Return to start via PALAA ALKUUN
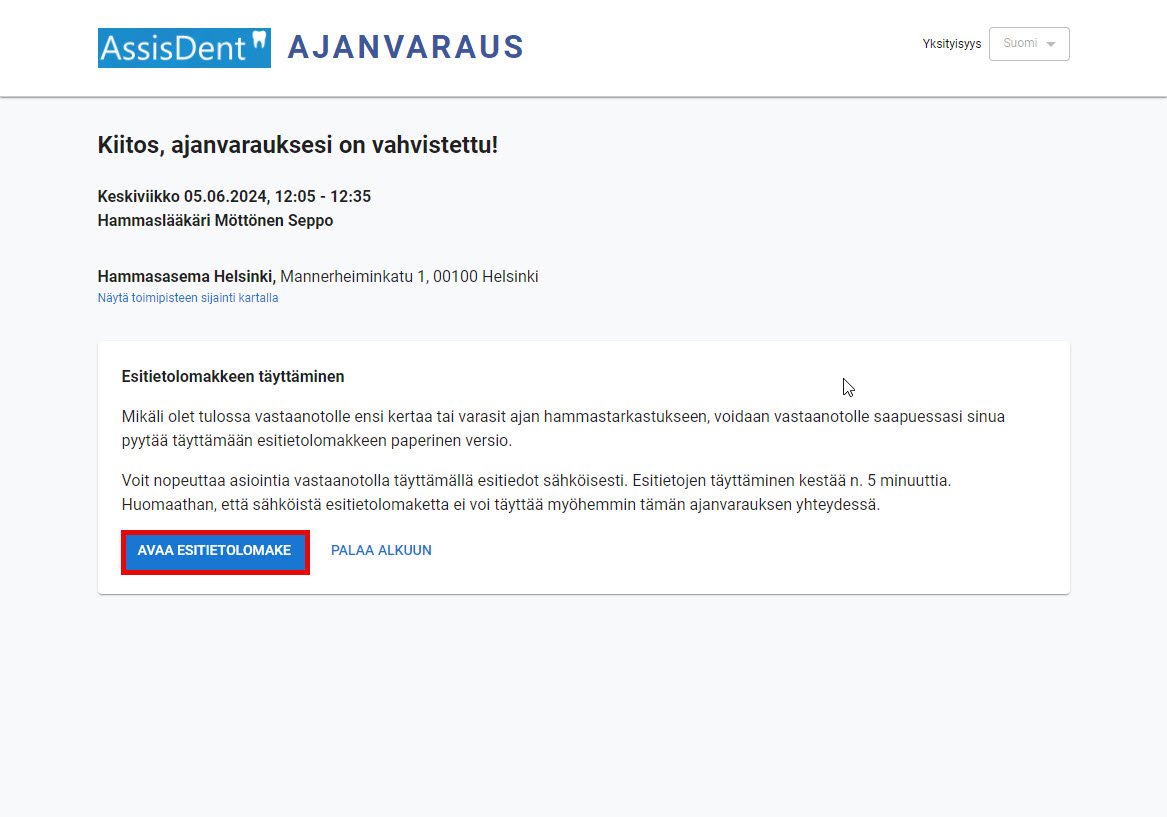 coord(381,551)
